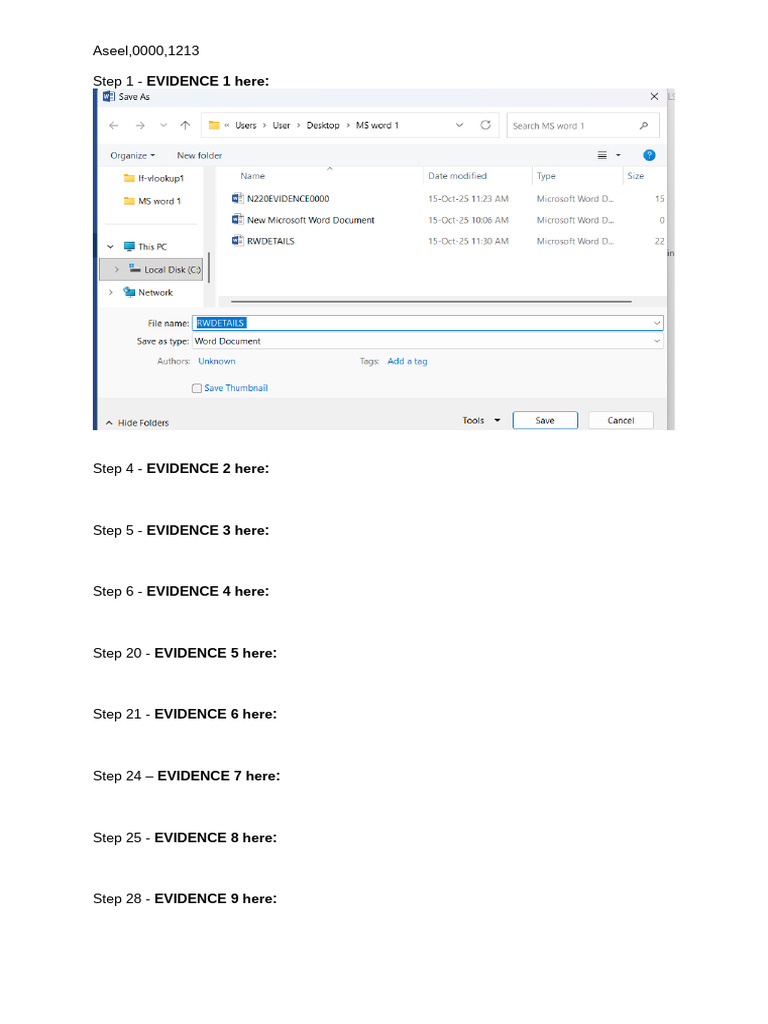Screen dimensions: 768x1024
Task: Select New Microsoft Word Document file
Action: 311,220
